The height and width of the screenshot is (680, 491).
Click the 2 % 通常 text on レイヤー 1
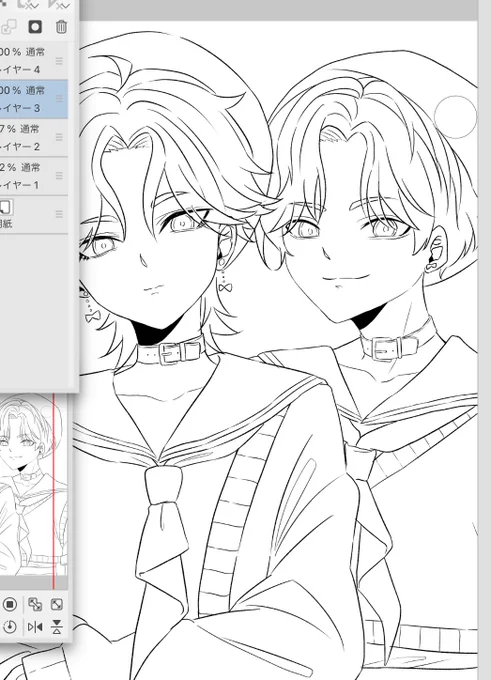coord(20,167)
